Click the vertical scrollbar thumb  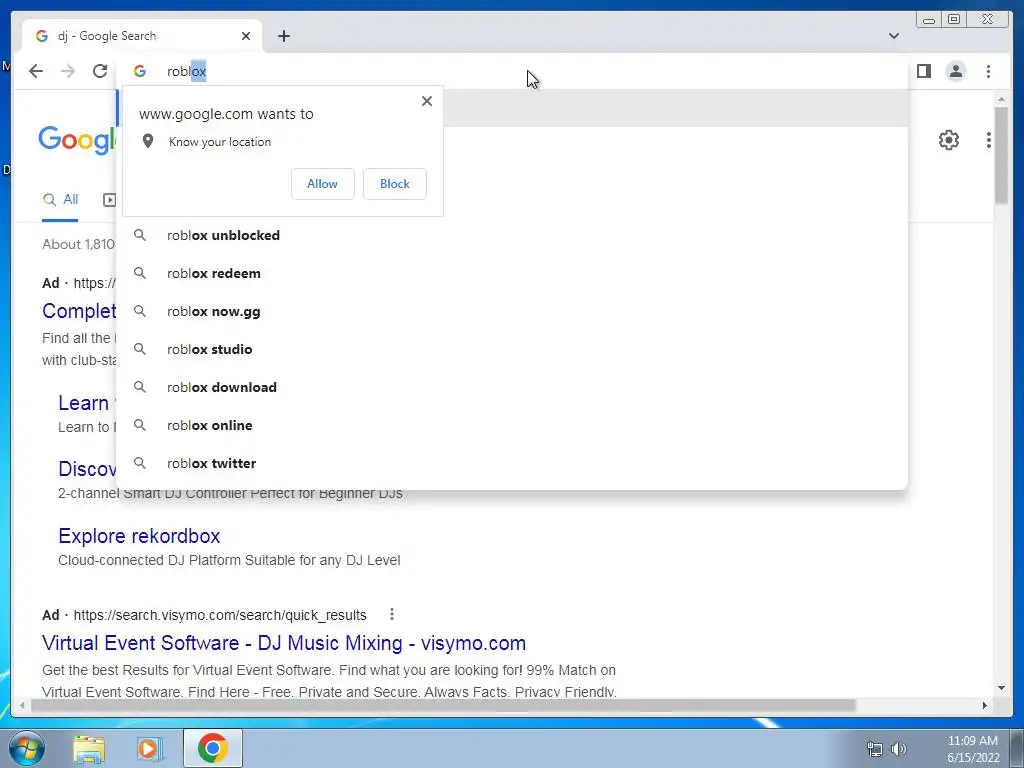click(x=1001, y=155)
